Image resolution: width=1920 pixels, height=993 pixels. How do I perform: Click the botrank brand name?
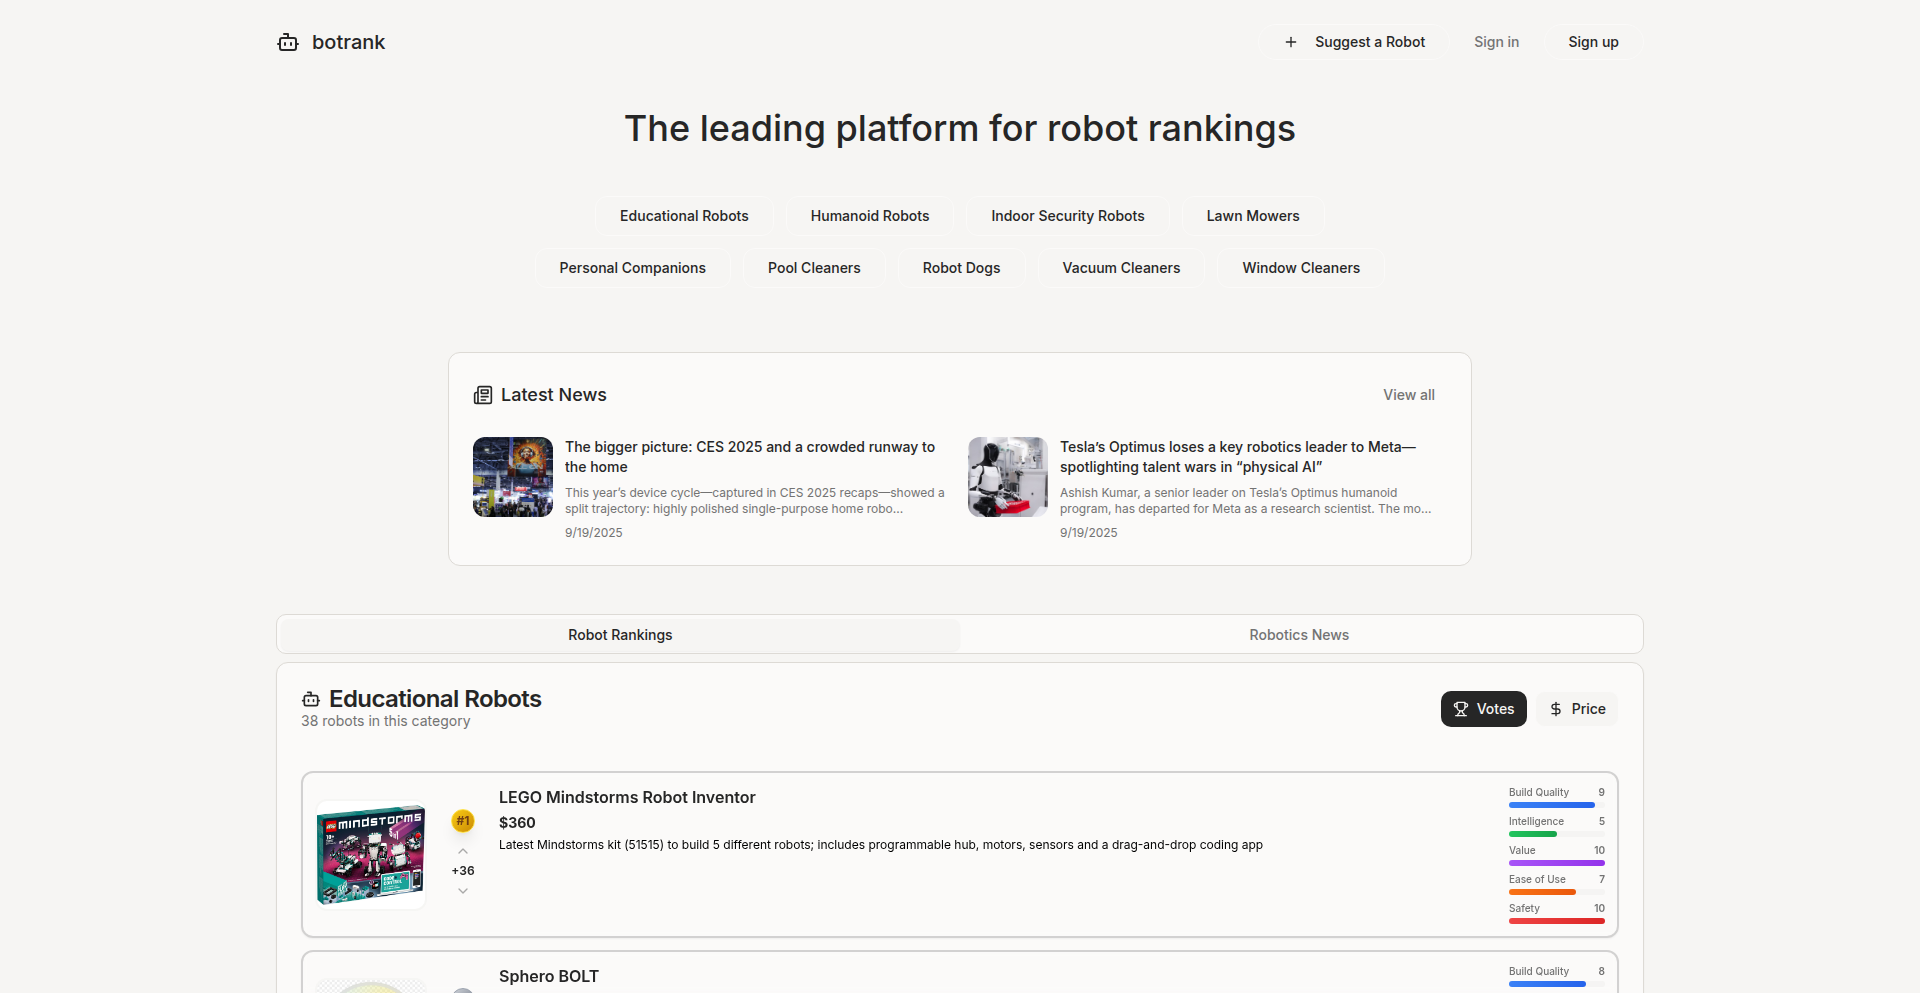(x=348, y=42)
